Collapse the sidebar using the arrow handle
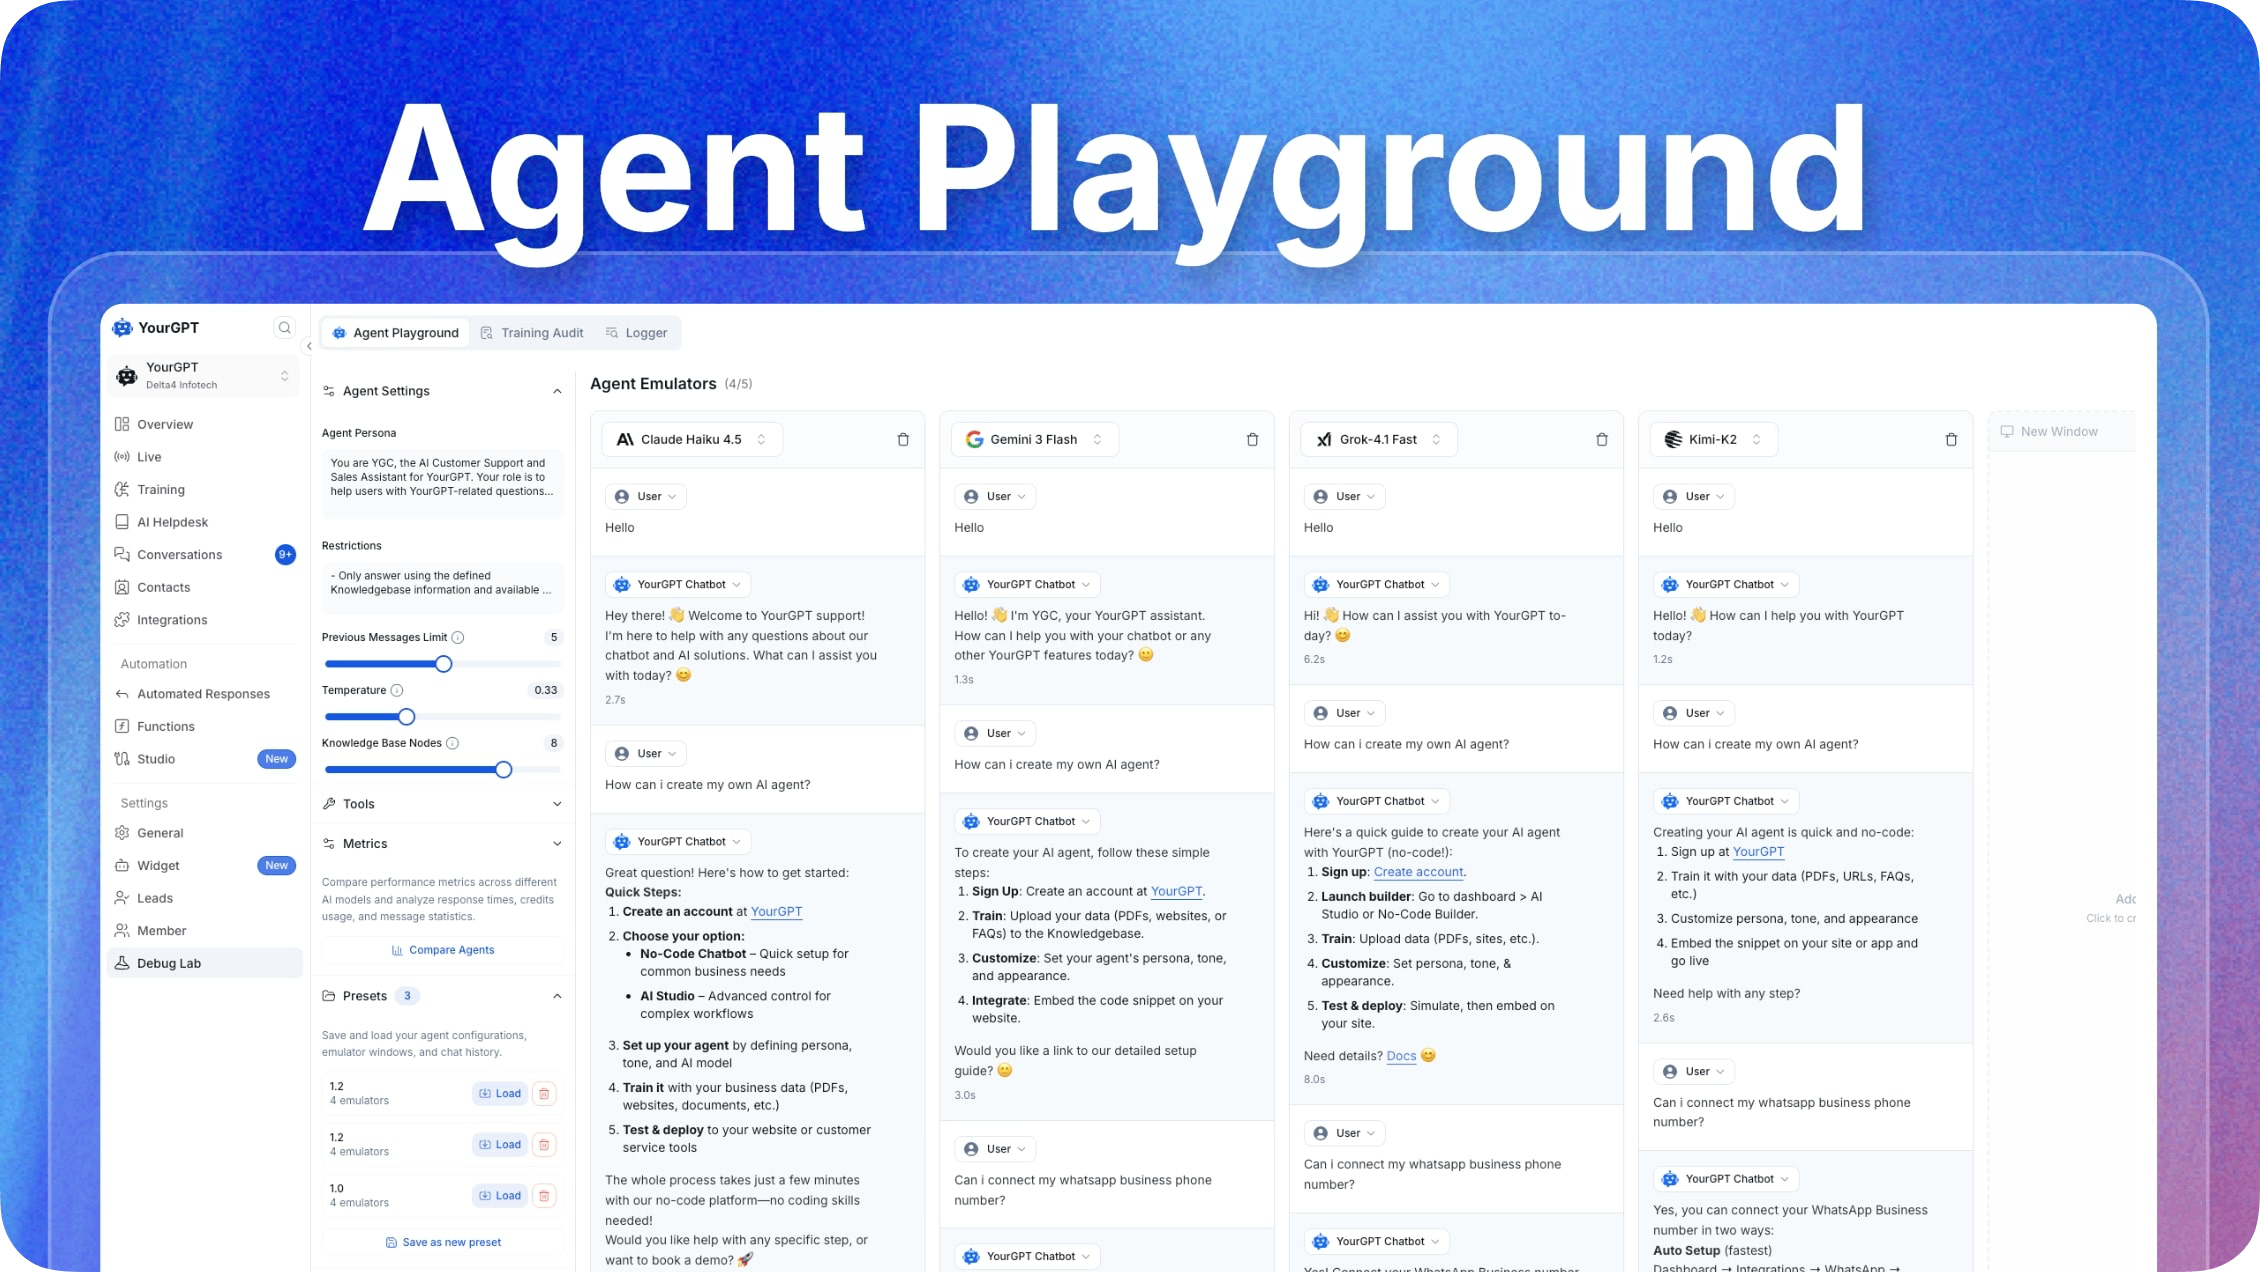 pyautogui.click(x=309, y=346)
